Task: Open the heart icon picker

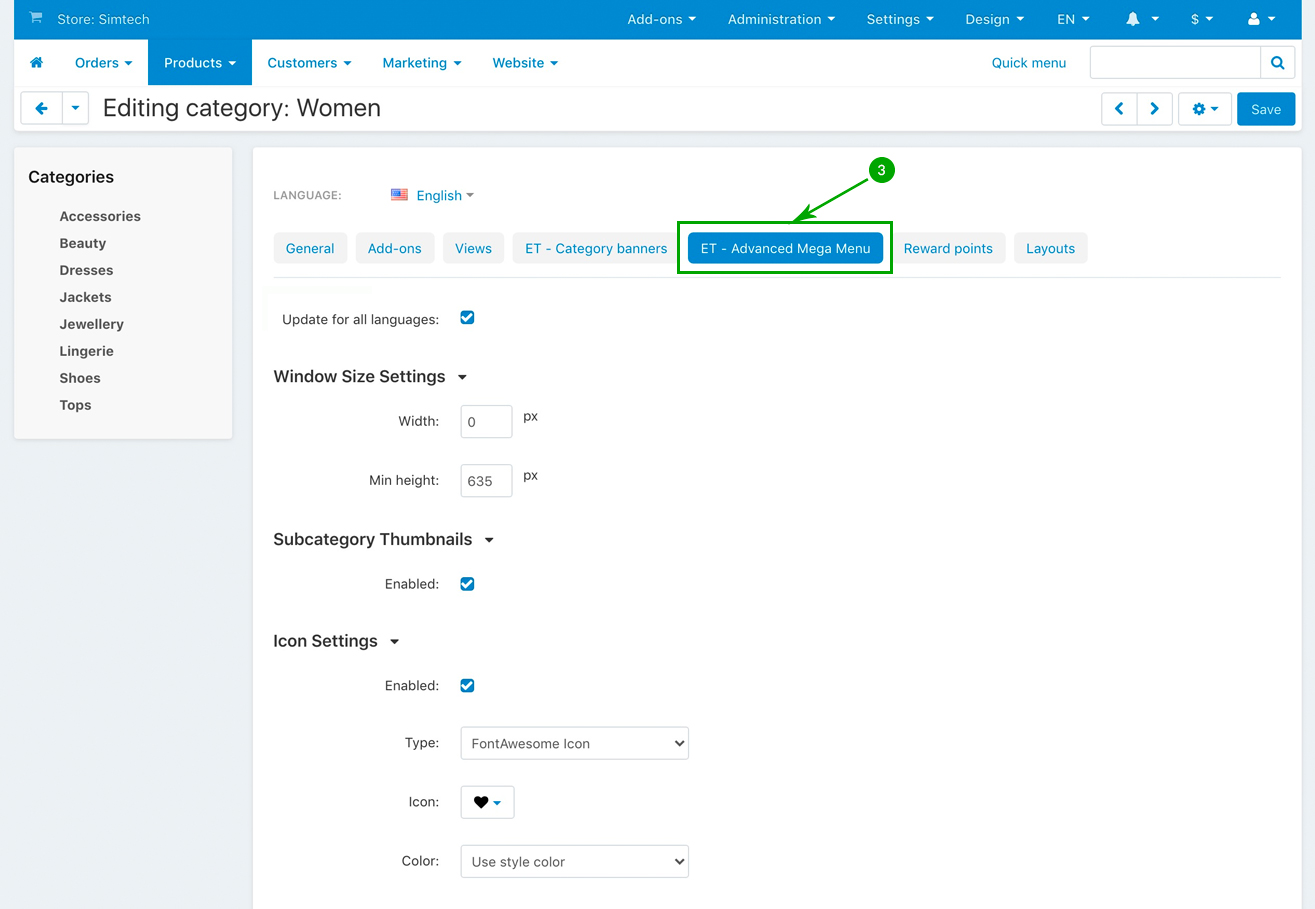Action: [x=487, y=802]
